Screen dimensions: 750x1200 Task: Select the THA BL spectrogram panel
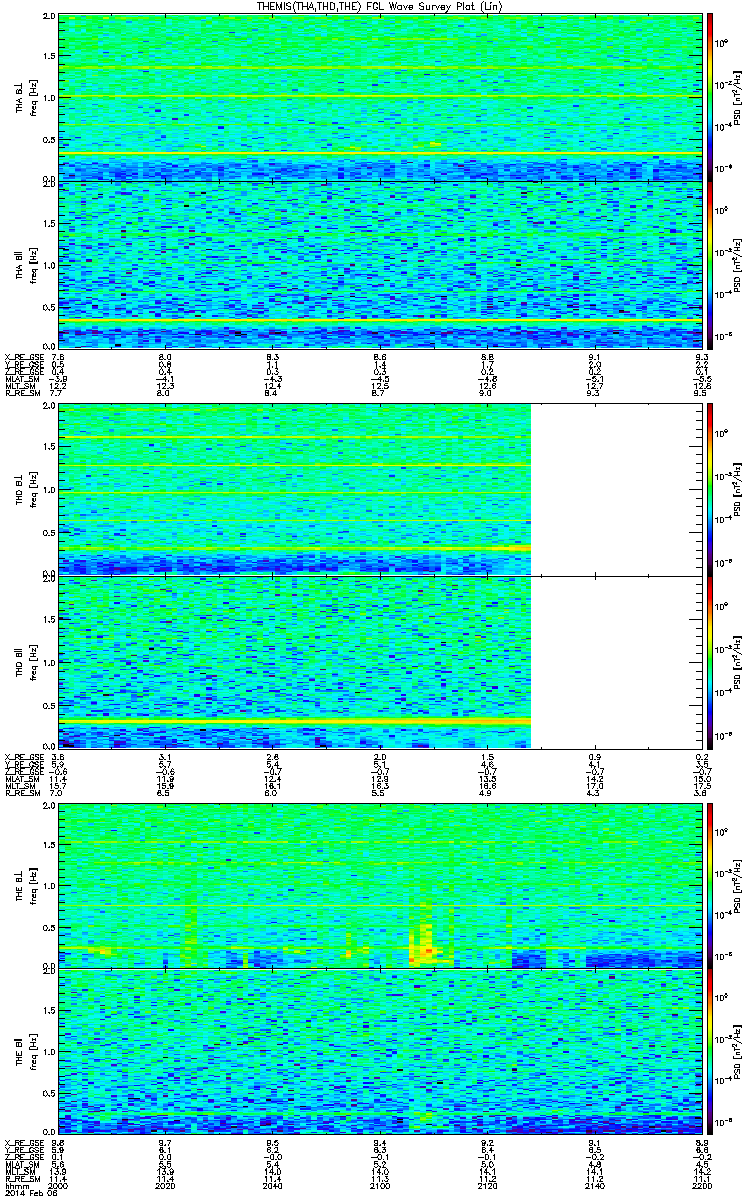click(x=380, y=97)
